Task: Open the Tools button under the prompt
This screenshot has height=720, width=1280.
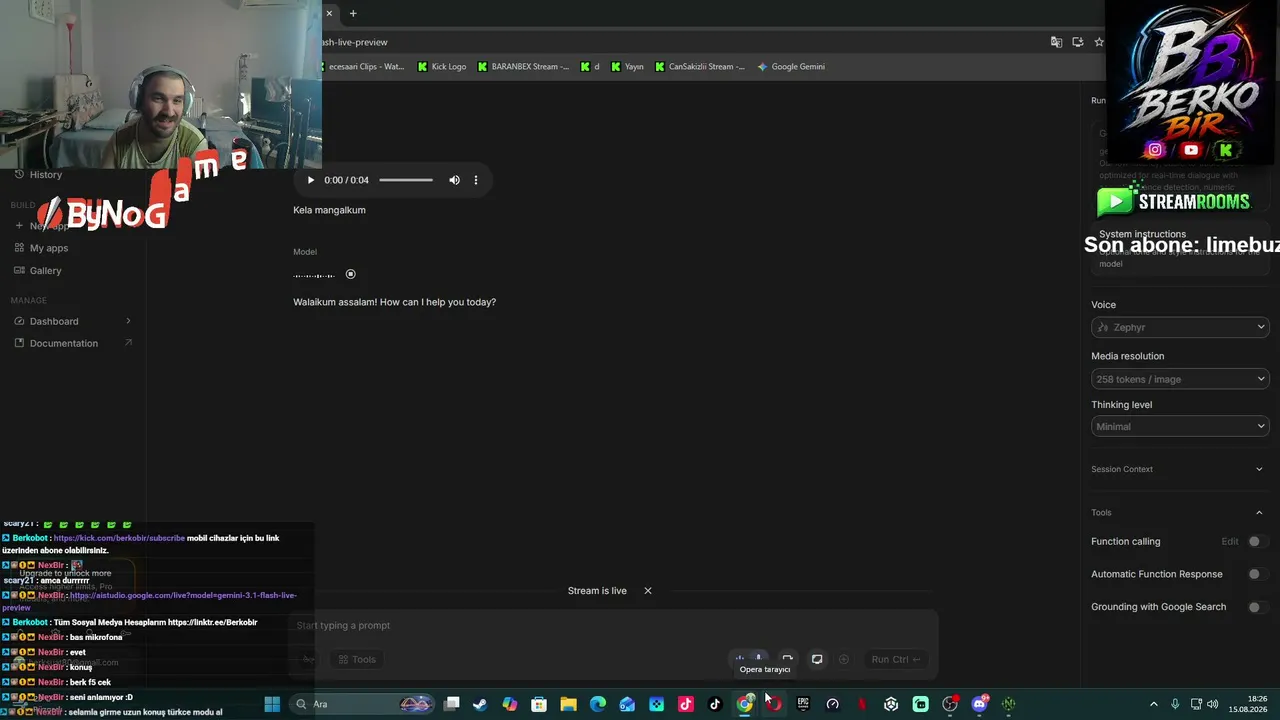Action: (356, 659)
